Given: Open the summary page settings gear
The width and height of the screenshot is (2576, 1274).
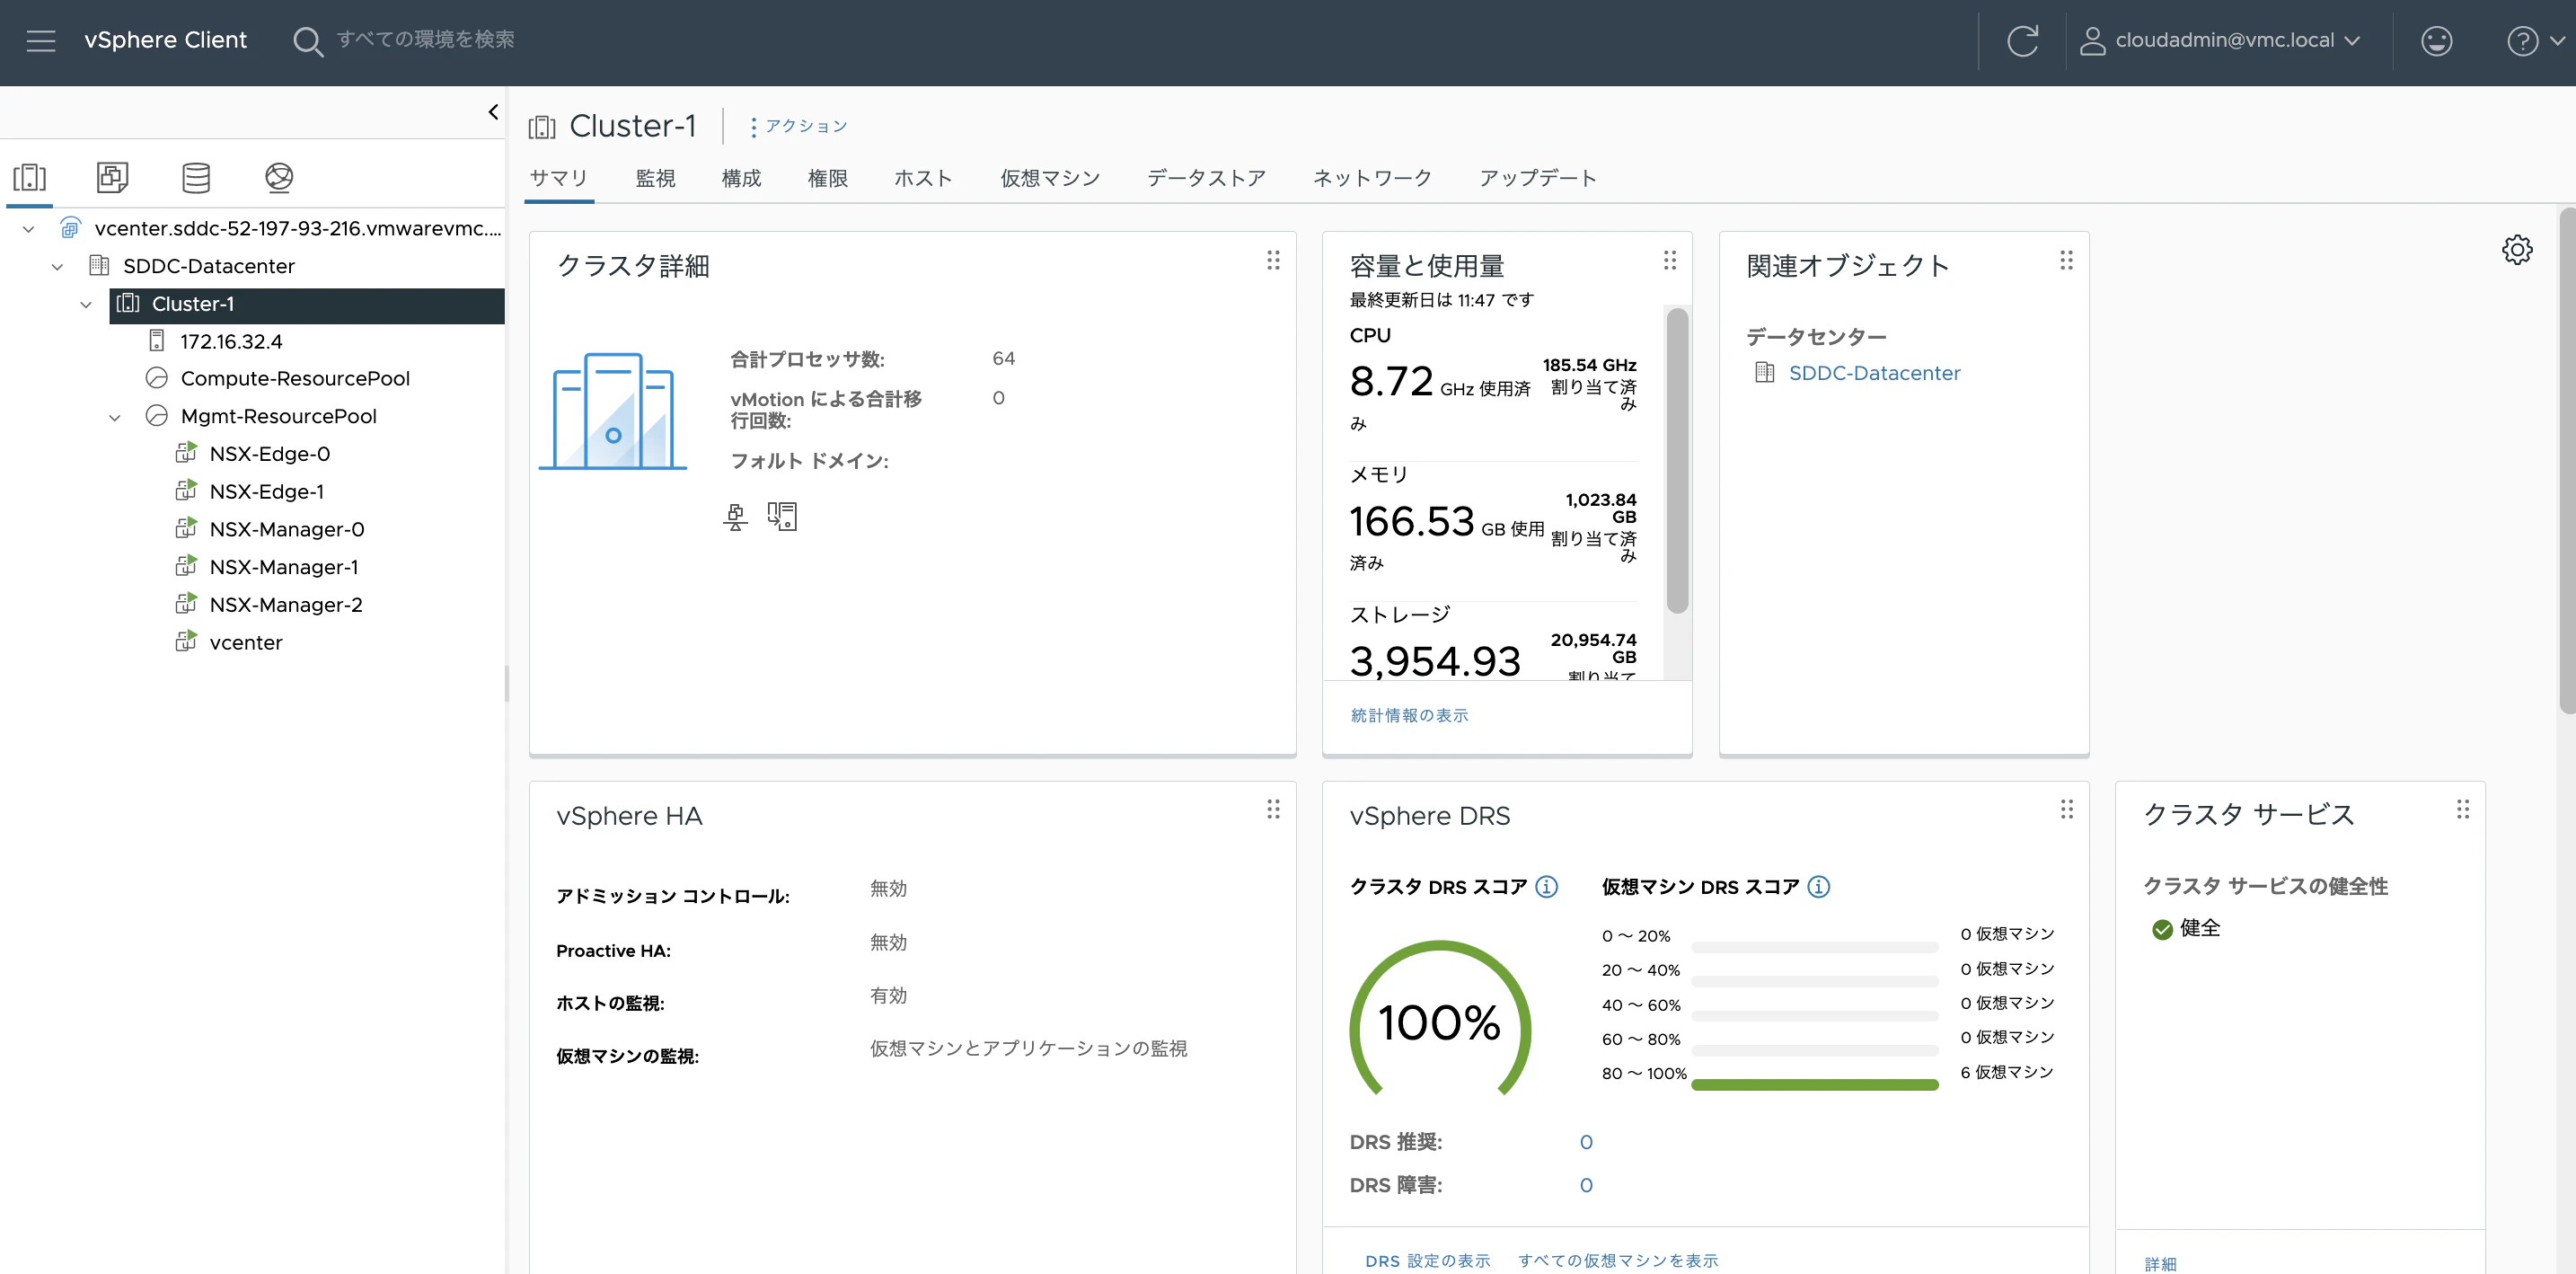Looking at the screenshot, I should 2517,250.
